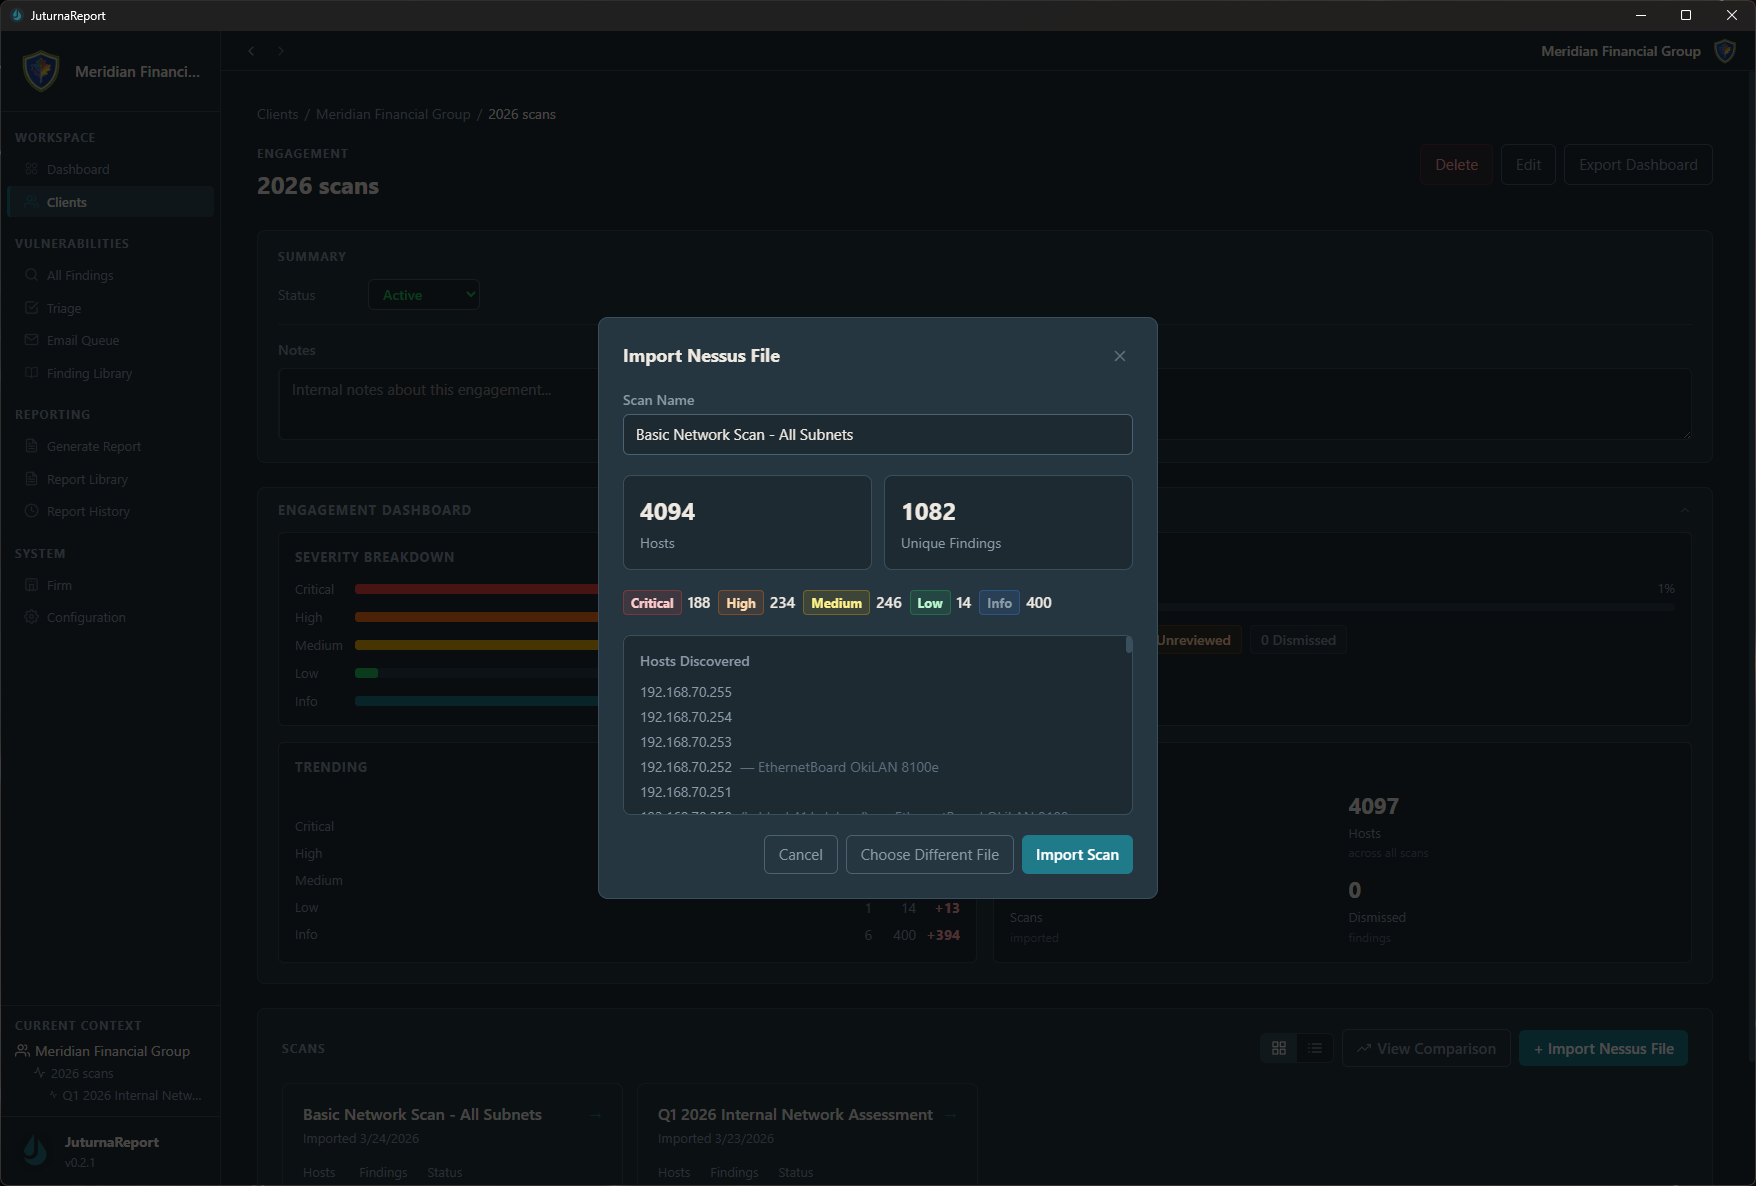Viewport: 1756px width, 1186px height.
Task: Select the Generate Report icon
Action: click(x=32, y=446)
